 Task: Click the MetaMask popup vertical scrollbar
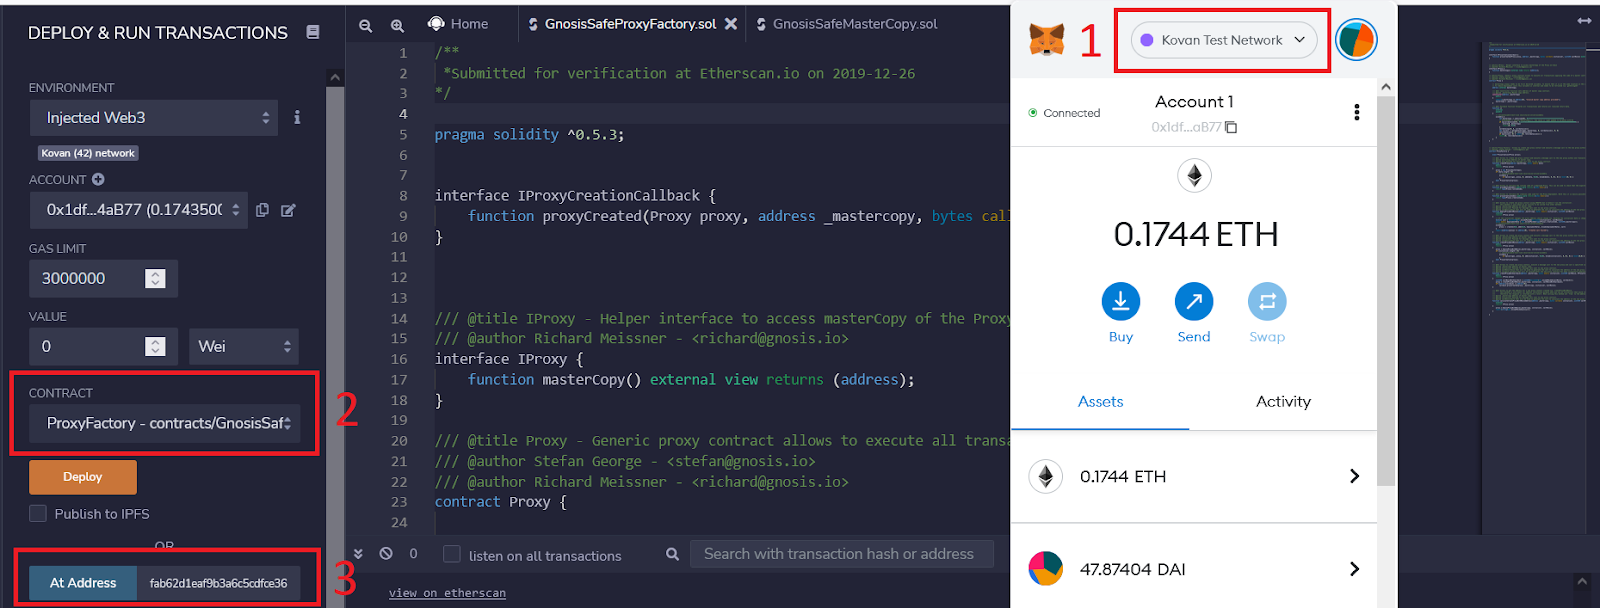(1386, 290)
